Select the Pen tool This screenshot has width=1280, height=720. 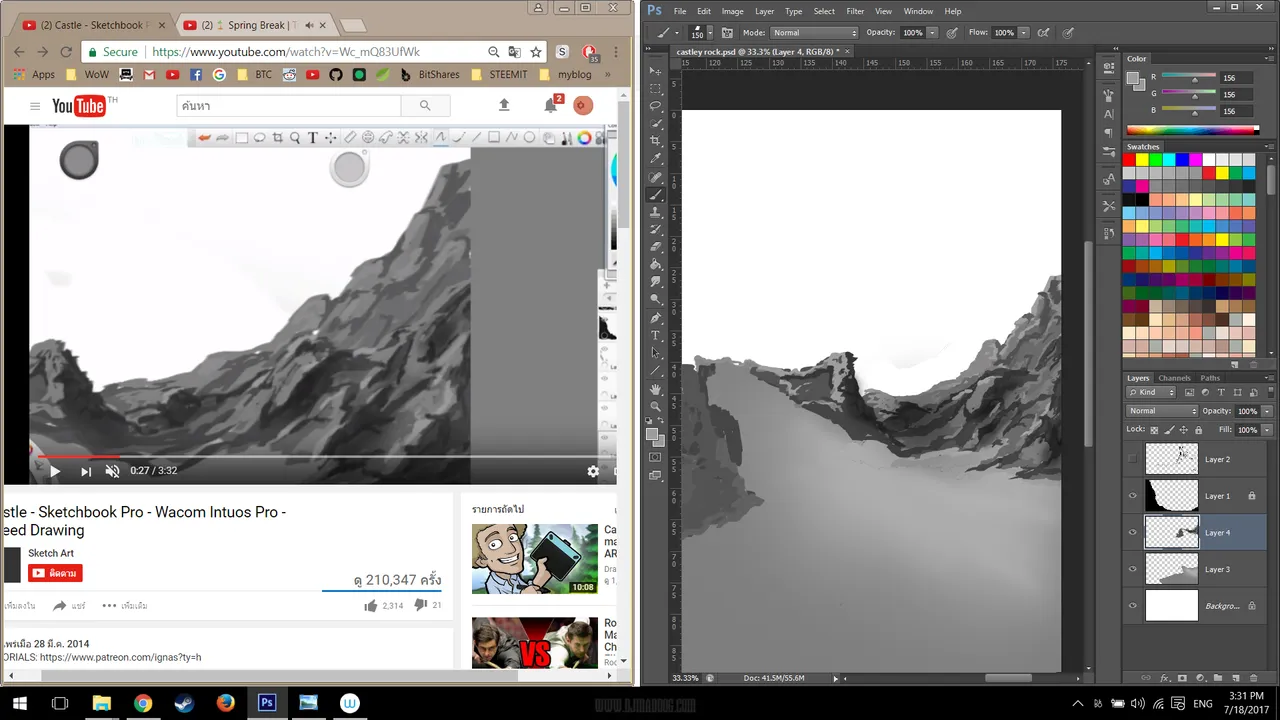[x=656, y=318]
